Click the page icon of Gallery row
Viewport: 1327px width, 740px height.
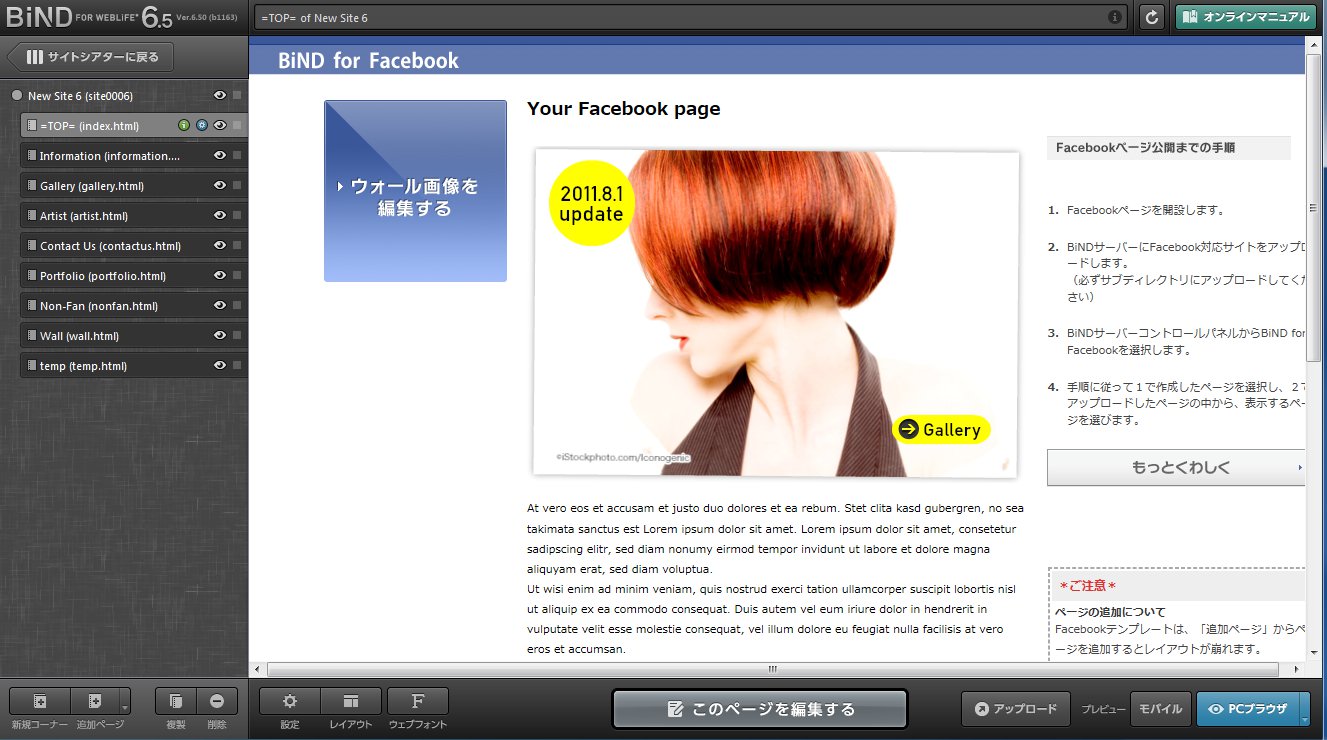[32, 185]
